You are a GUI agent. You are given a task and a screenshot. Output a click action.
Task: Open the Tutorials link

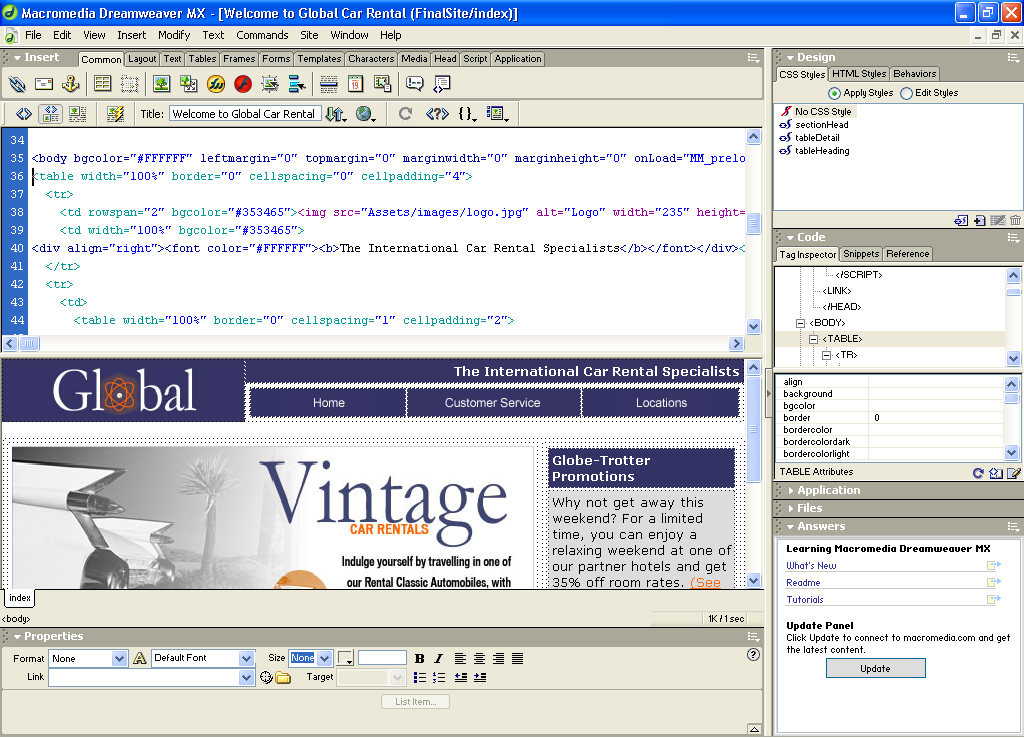805,600
